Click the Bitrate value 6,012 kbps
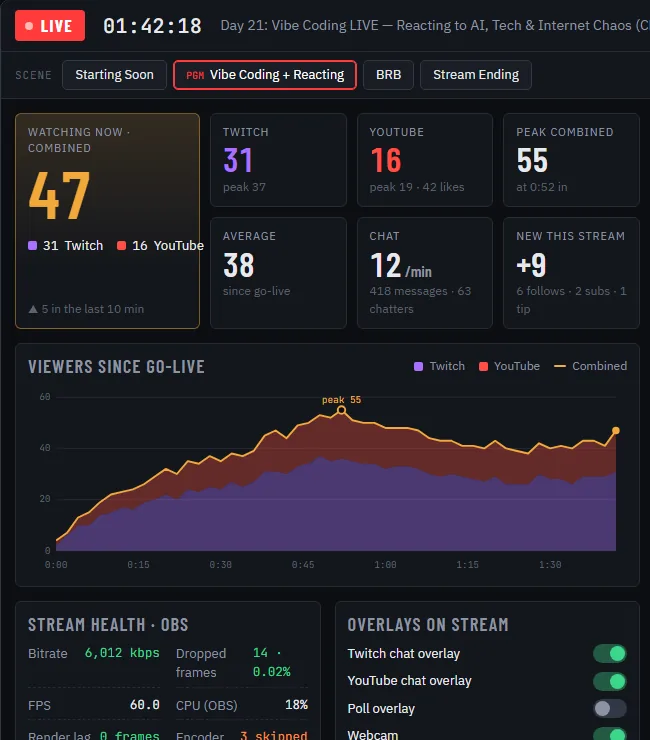The height and width of the screenshot is (740, 650). [x=122, y=653]
